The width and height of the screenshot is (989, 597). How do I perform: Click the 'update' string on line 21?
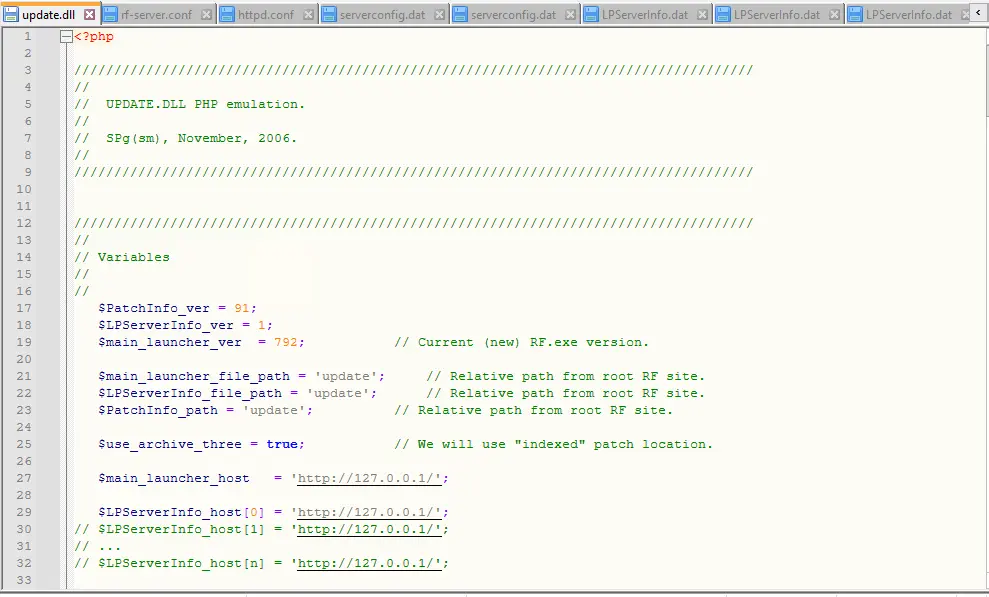(x=346, y=376)
